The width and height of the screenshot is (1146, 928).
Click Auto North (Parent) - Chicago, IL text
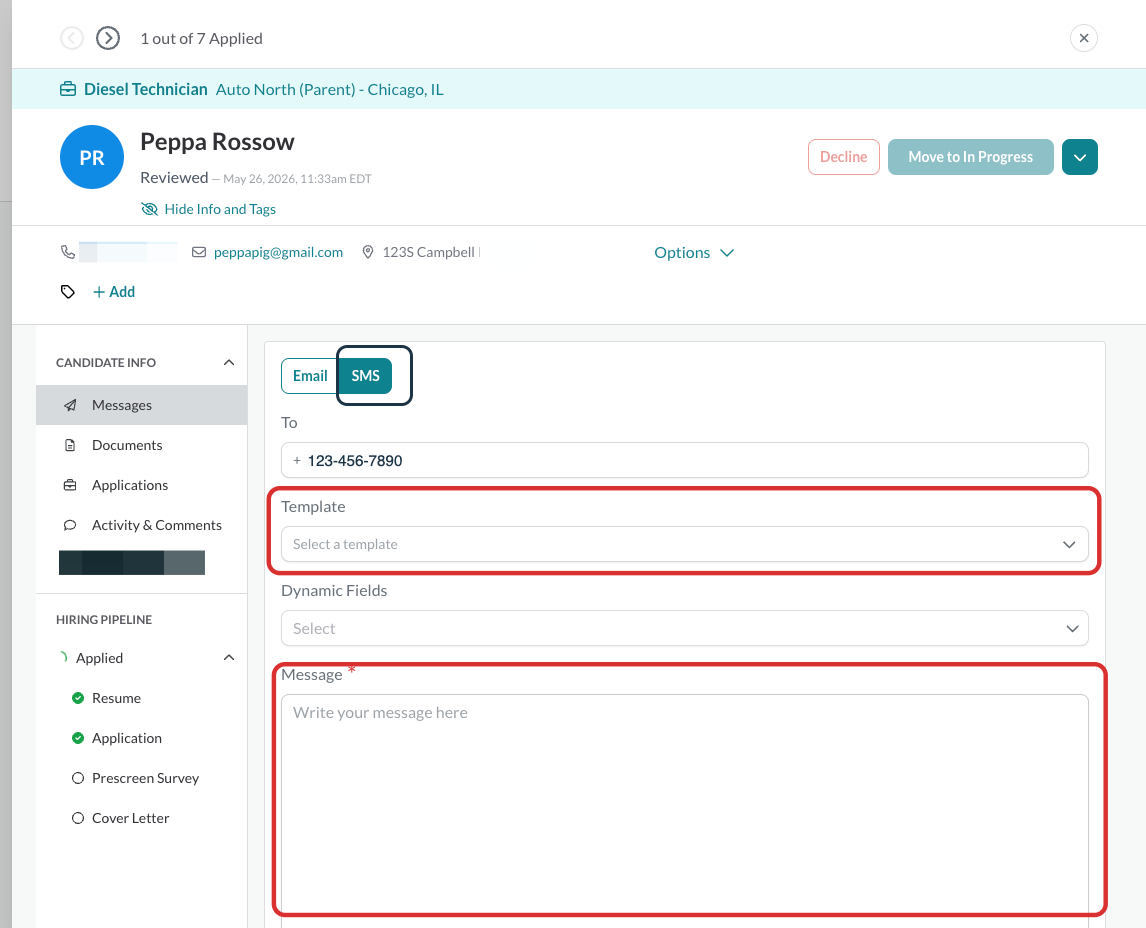[330, 89]
